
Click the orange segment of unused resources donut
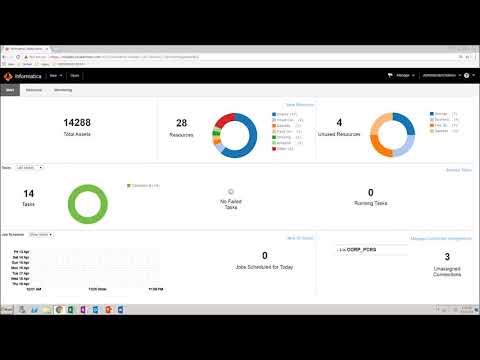[380, 145]
